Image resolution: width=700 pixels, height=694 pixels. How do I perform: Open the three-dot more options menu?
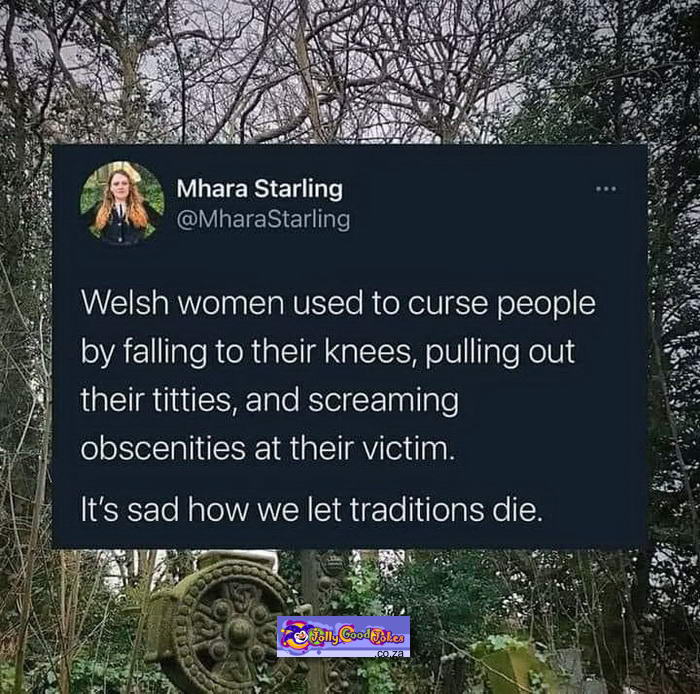[606, 189]
